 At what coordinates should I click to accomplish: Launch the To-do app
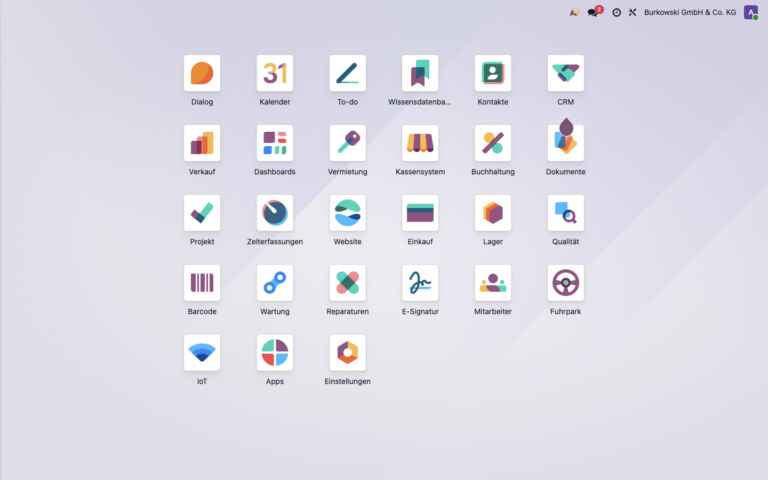pyautogui.click(x=347, y=73)
